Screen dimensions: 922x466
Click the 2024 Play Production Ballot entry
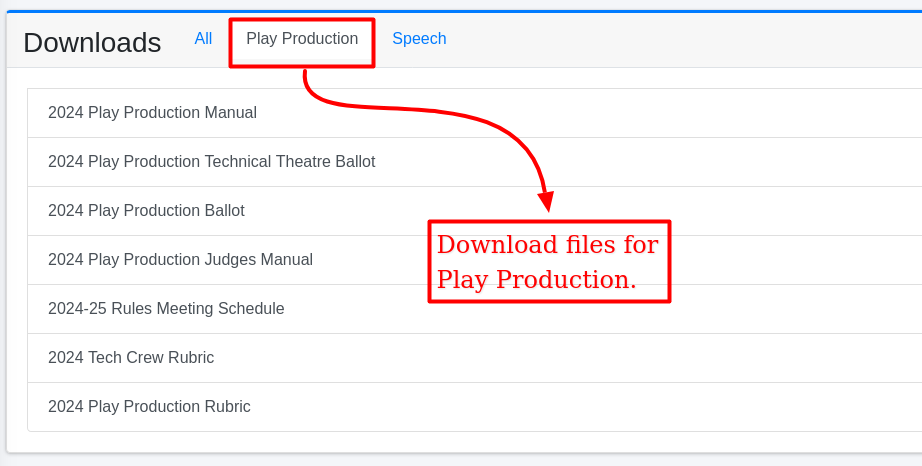coord(146,211)
